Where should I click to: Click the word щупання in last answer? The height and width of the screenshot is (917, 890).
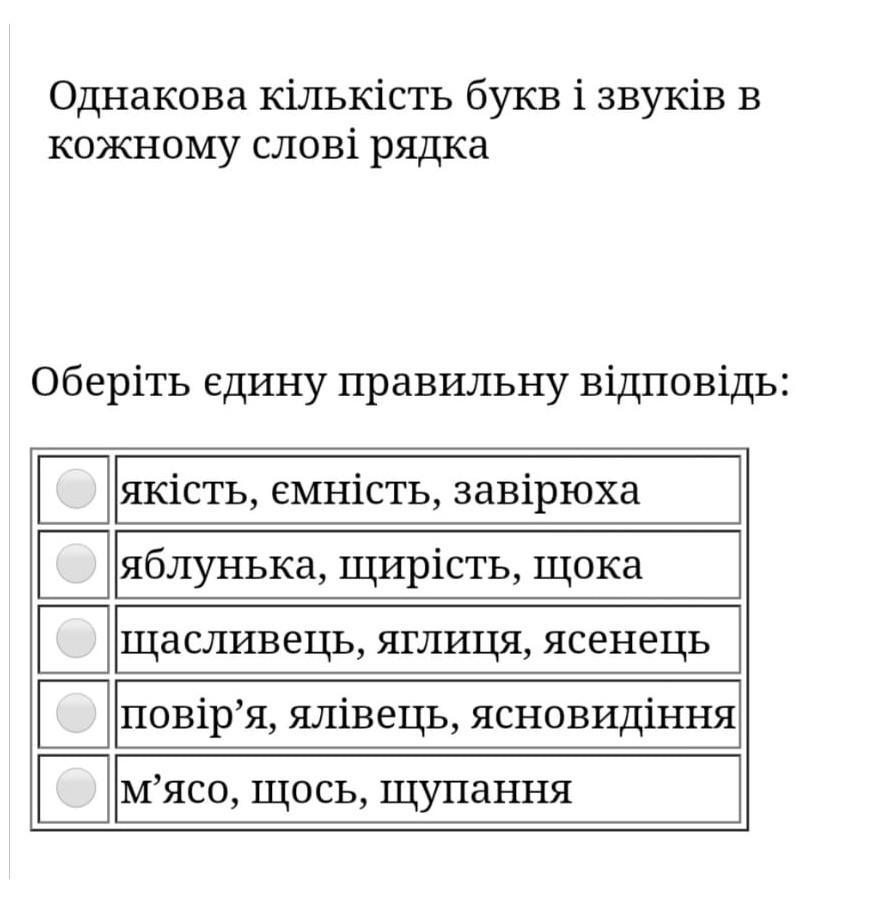476,791
